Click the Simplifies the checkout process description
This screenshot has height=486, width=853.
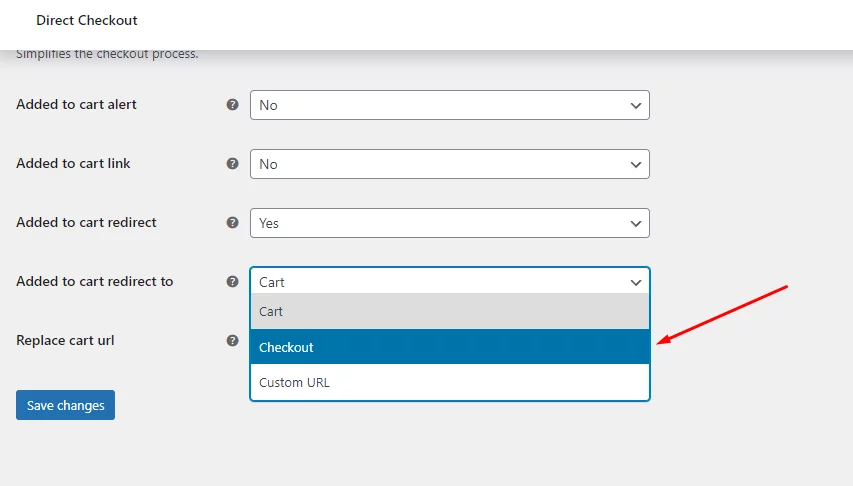pyautogui.click(x=107, y=54)
